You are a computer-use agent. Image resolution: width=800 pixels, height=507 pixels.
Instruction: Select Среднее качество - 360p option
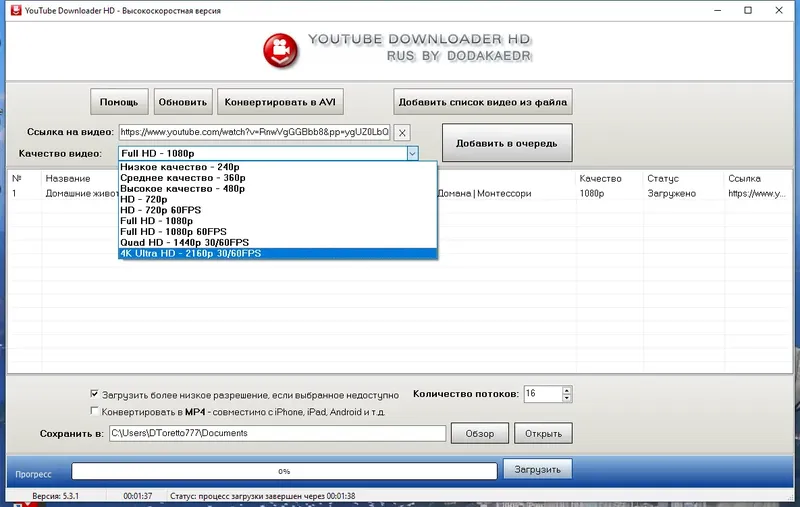pos(278,178)
